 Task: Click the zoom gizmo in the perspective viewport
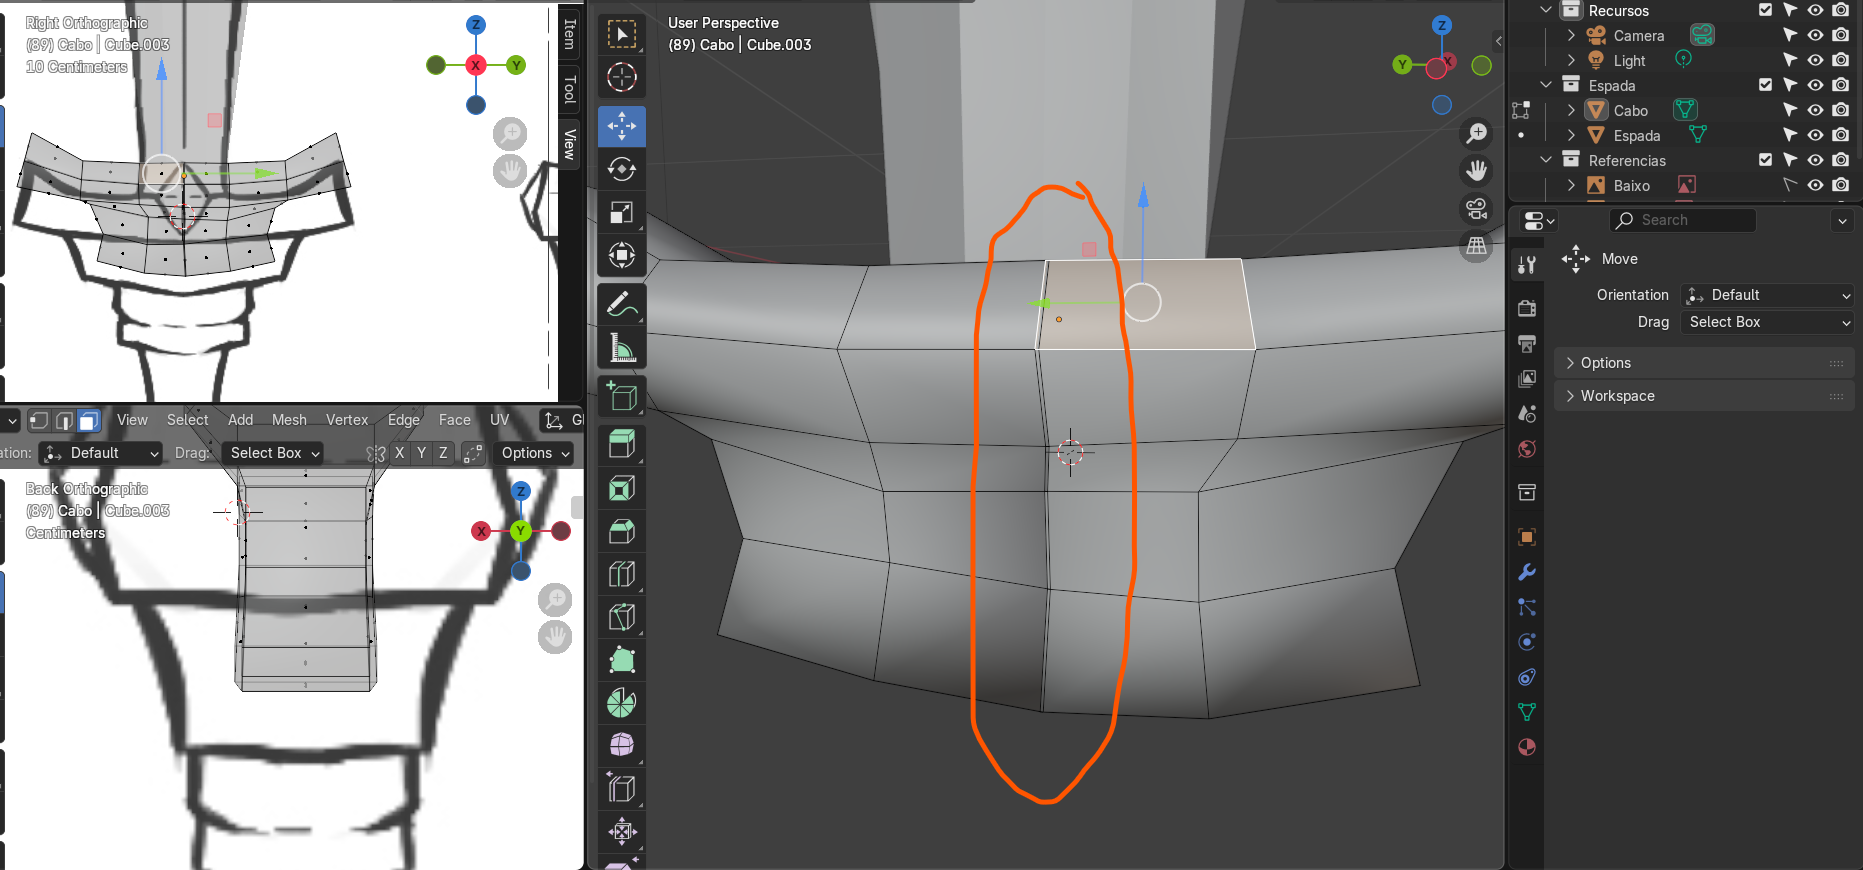1476,133
